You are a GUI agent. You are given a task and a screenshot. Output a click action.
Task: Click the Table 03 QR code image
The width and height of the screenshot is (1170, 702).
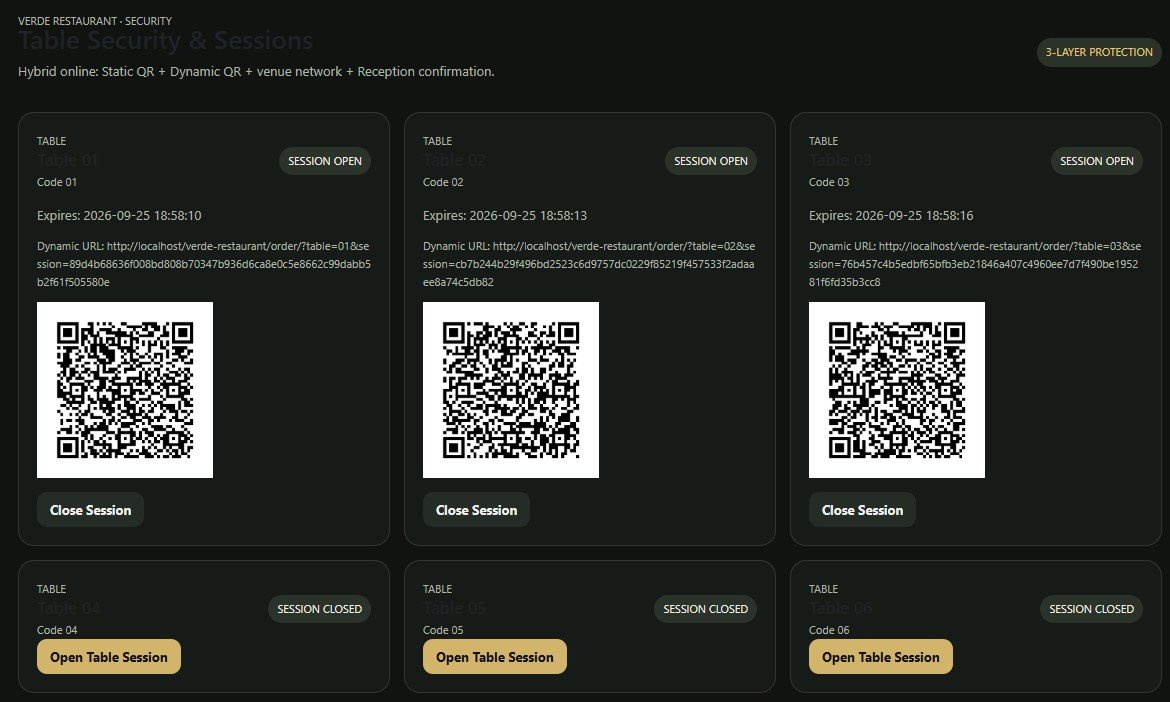click(896, 389)
